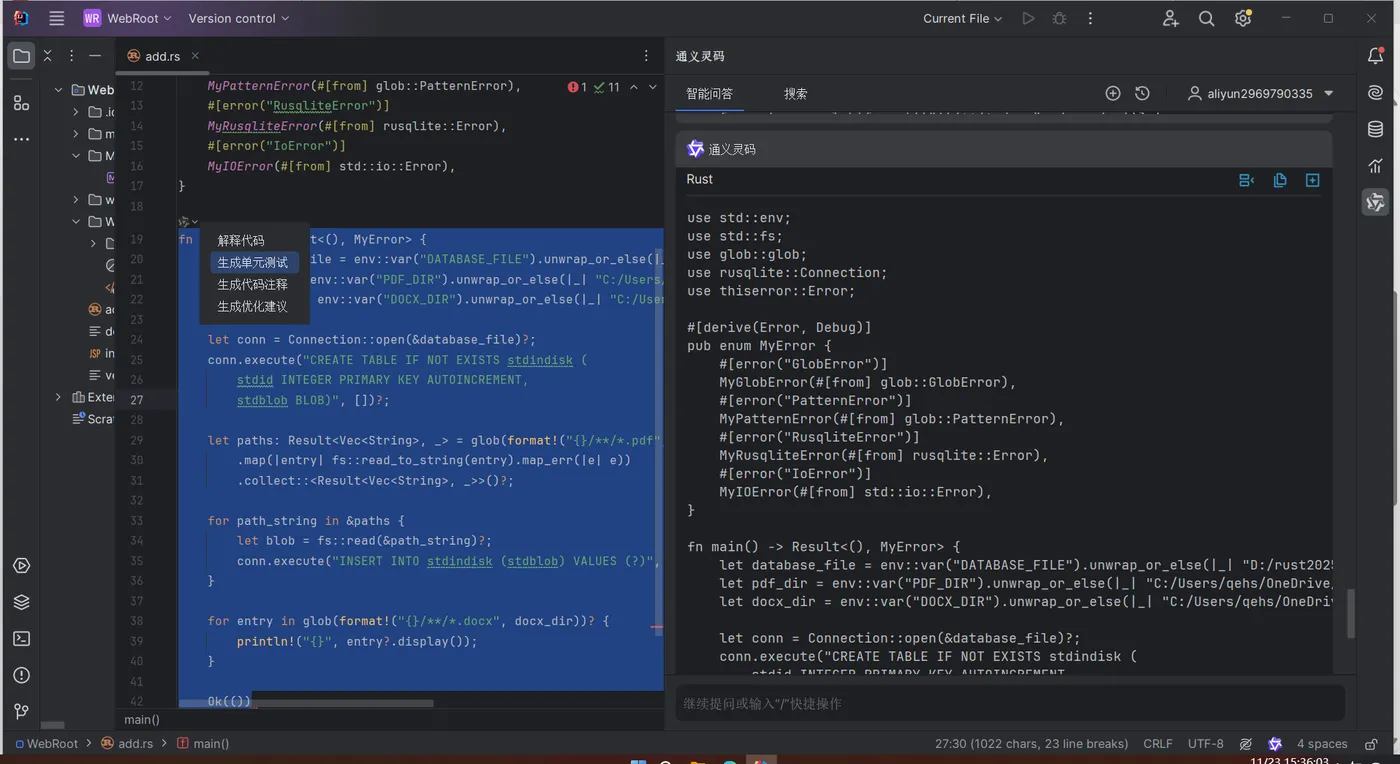Screen dimensions: 1400x764
Task: Click the WebRoot breadcrumb in navigation bar
Action: (45, 744)
